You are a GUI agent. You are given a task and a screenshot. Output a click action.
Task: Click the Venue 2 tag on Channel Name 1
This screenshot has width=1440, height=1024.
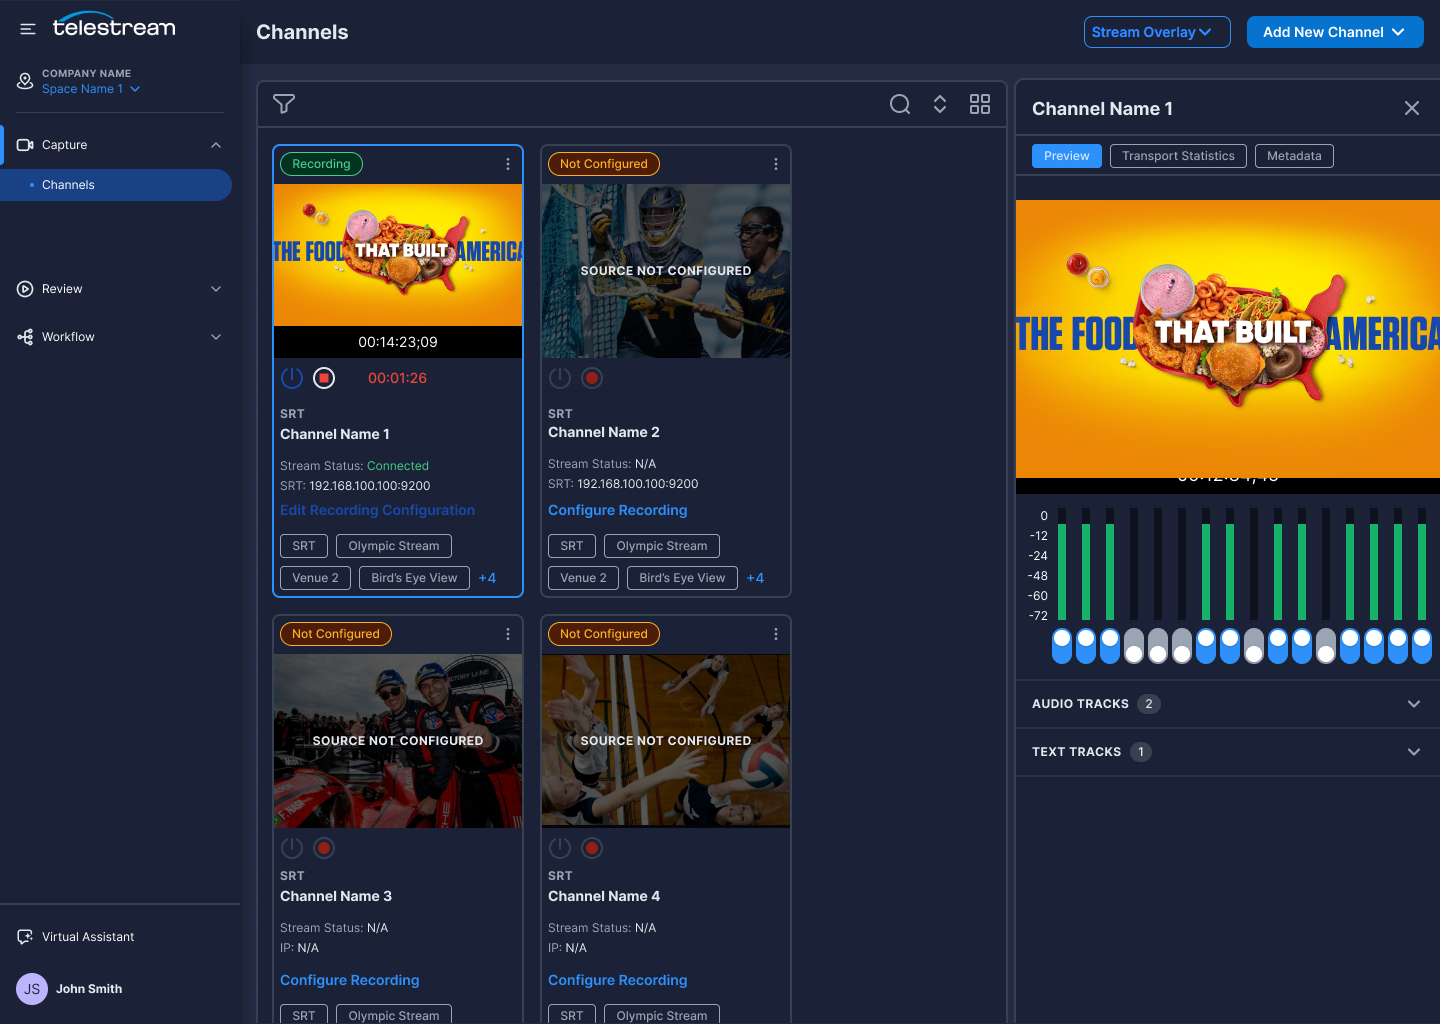click(x=315, y=578)
